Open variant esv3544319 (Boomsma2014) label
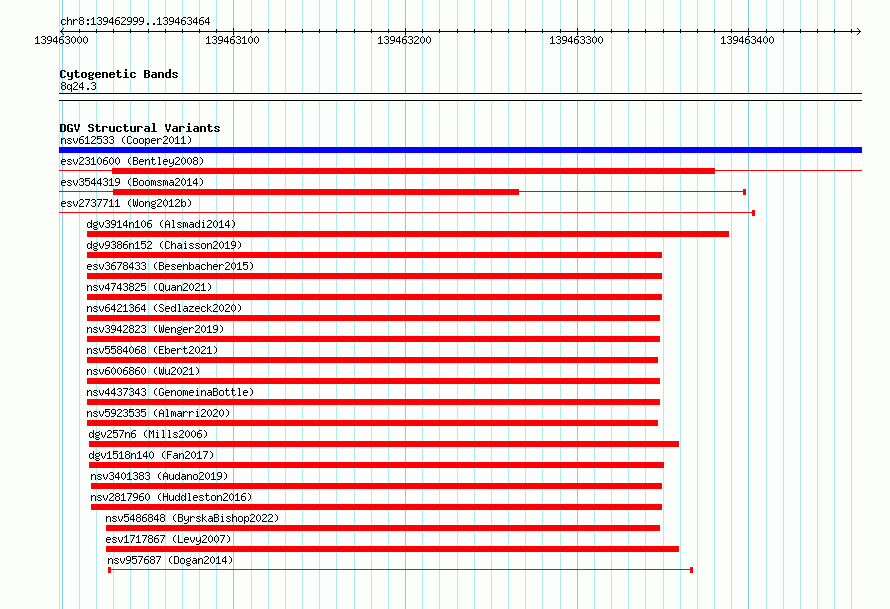The image size is (890, 609). 132,182
